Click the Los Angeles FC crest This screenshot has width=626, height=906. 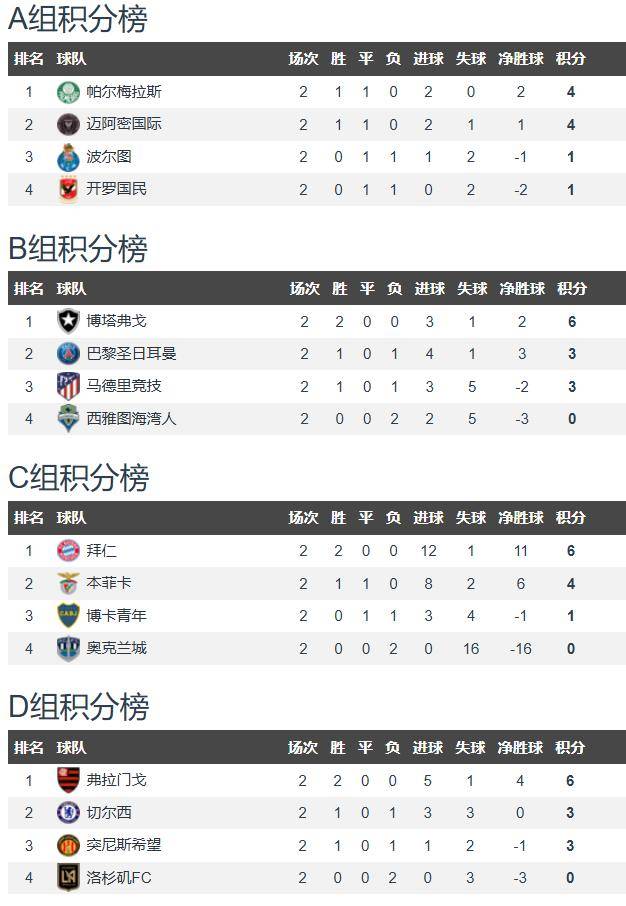pyautogui.click(x=68, y=878)
